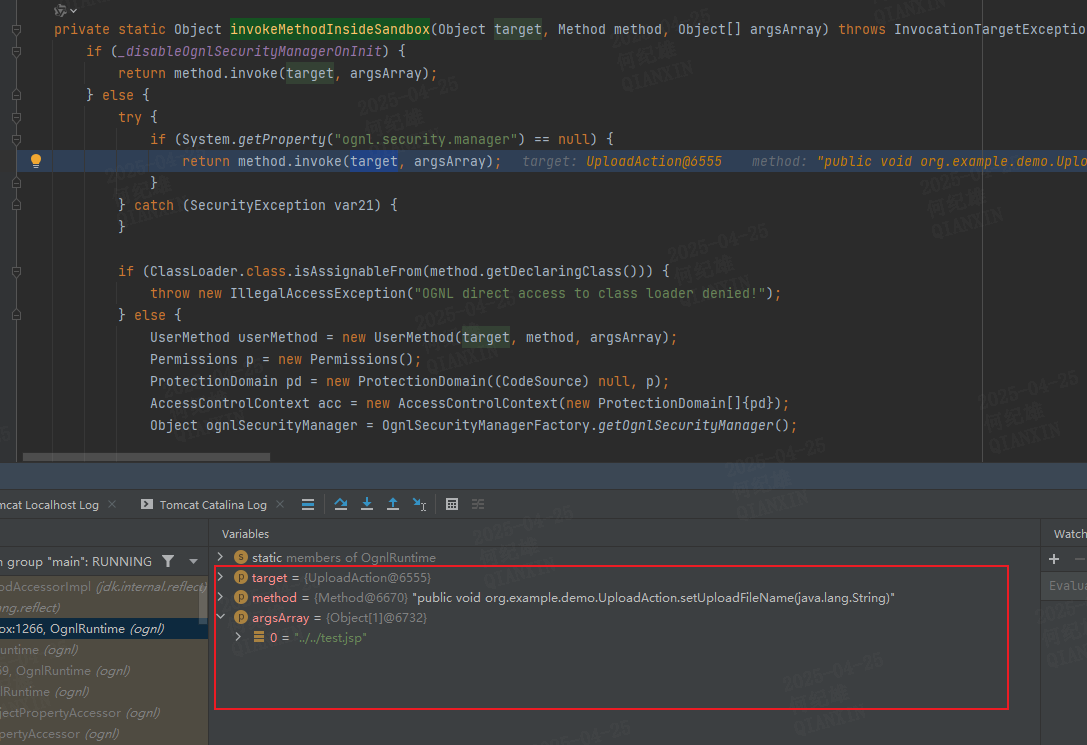Click the remove watch minus icon
Viewport: 1087px width, 745px height.
click(1079, 559)
